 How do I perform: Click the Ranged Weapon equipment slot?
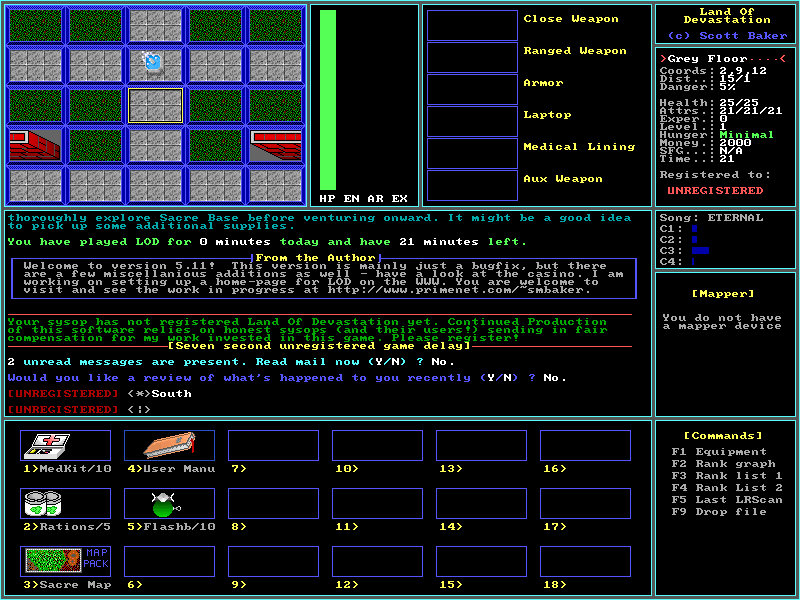472,57
